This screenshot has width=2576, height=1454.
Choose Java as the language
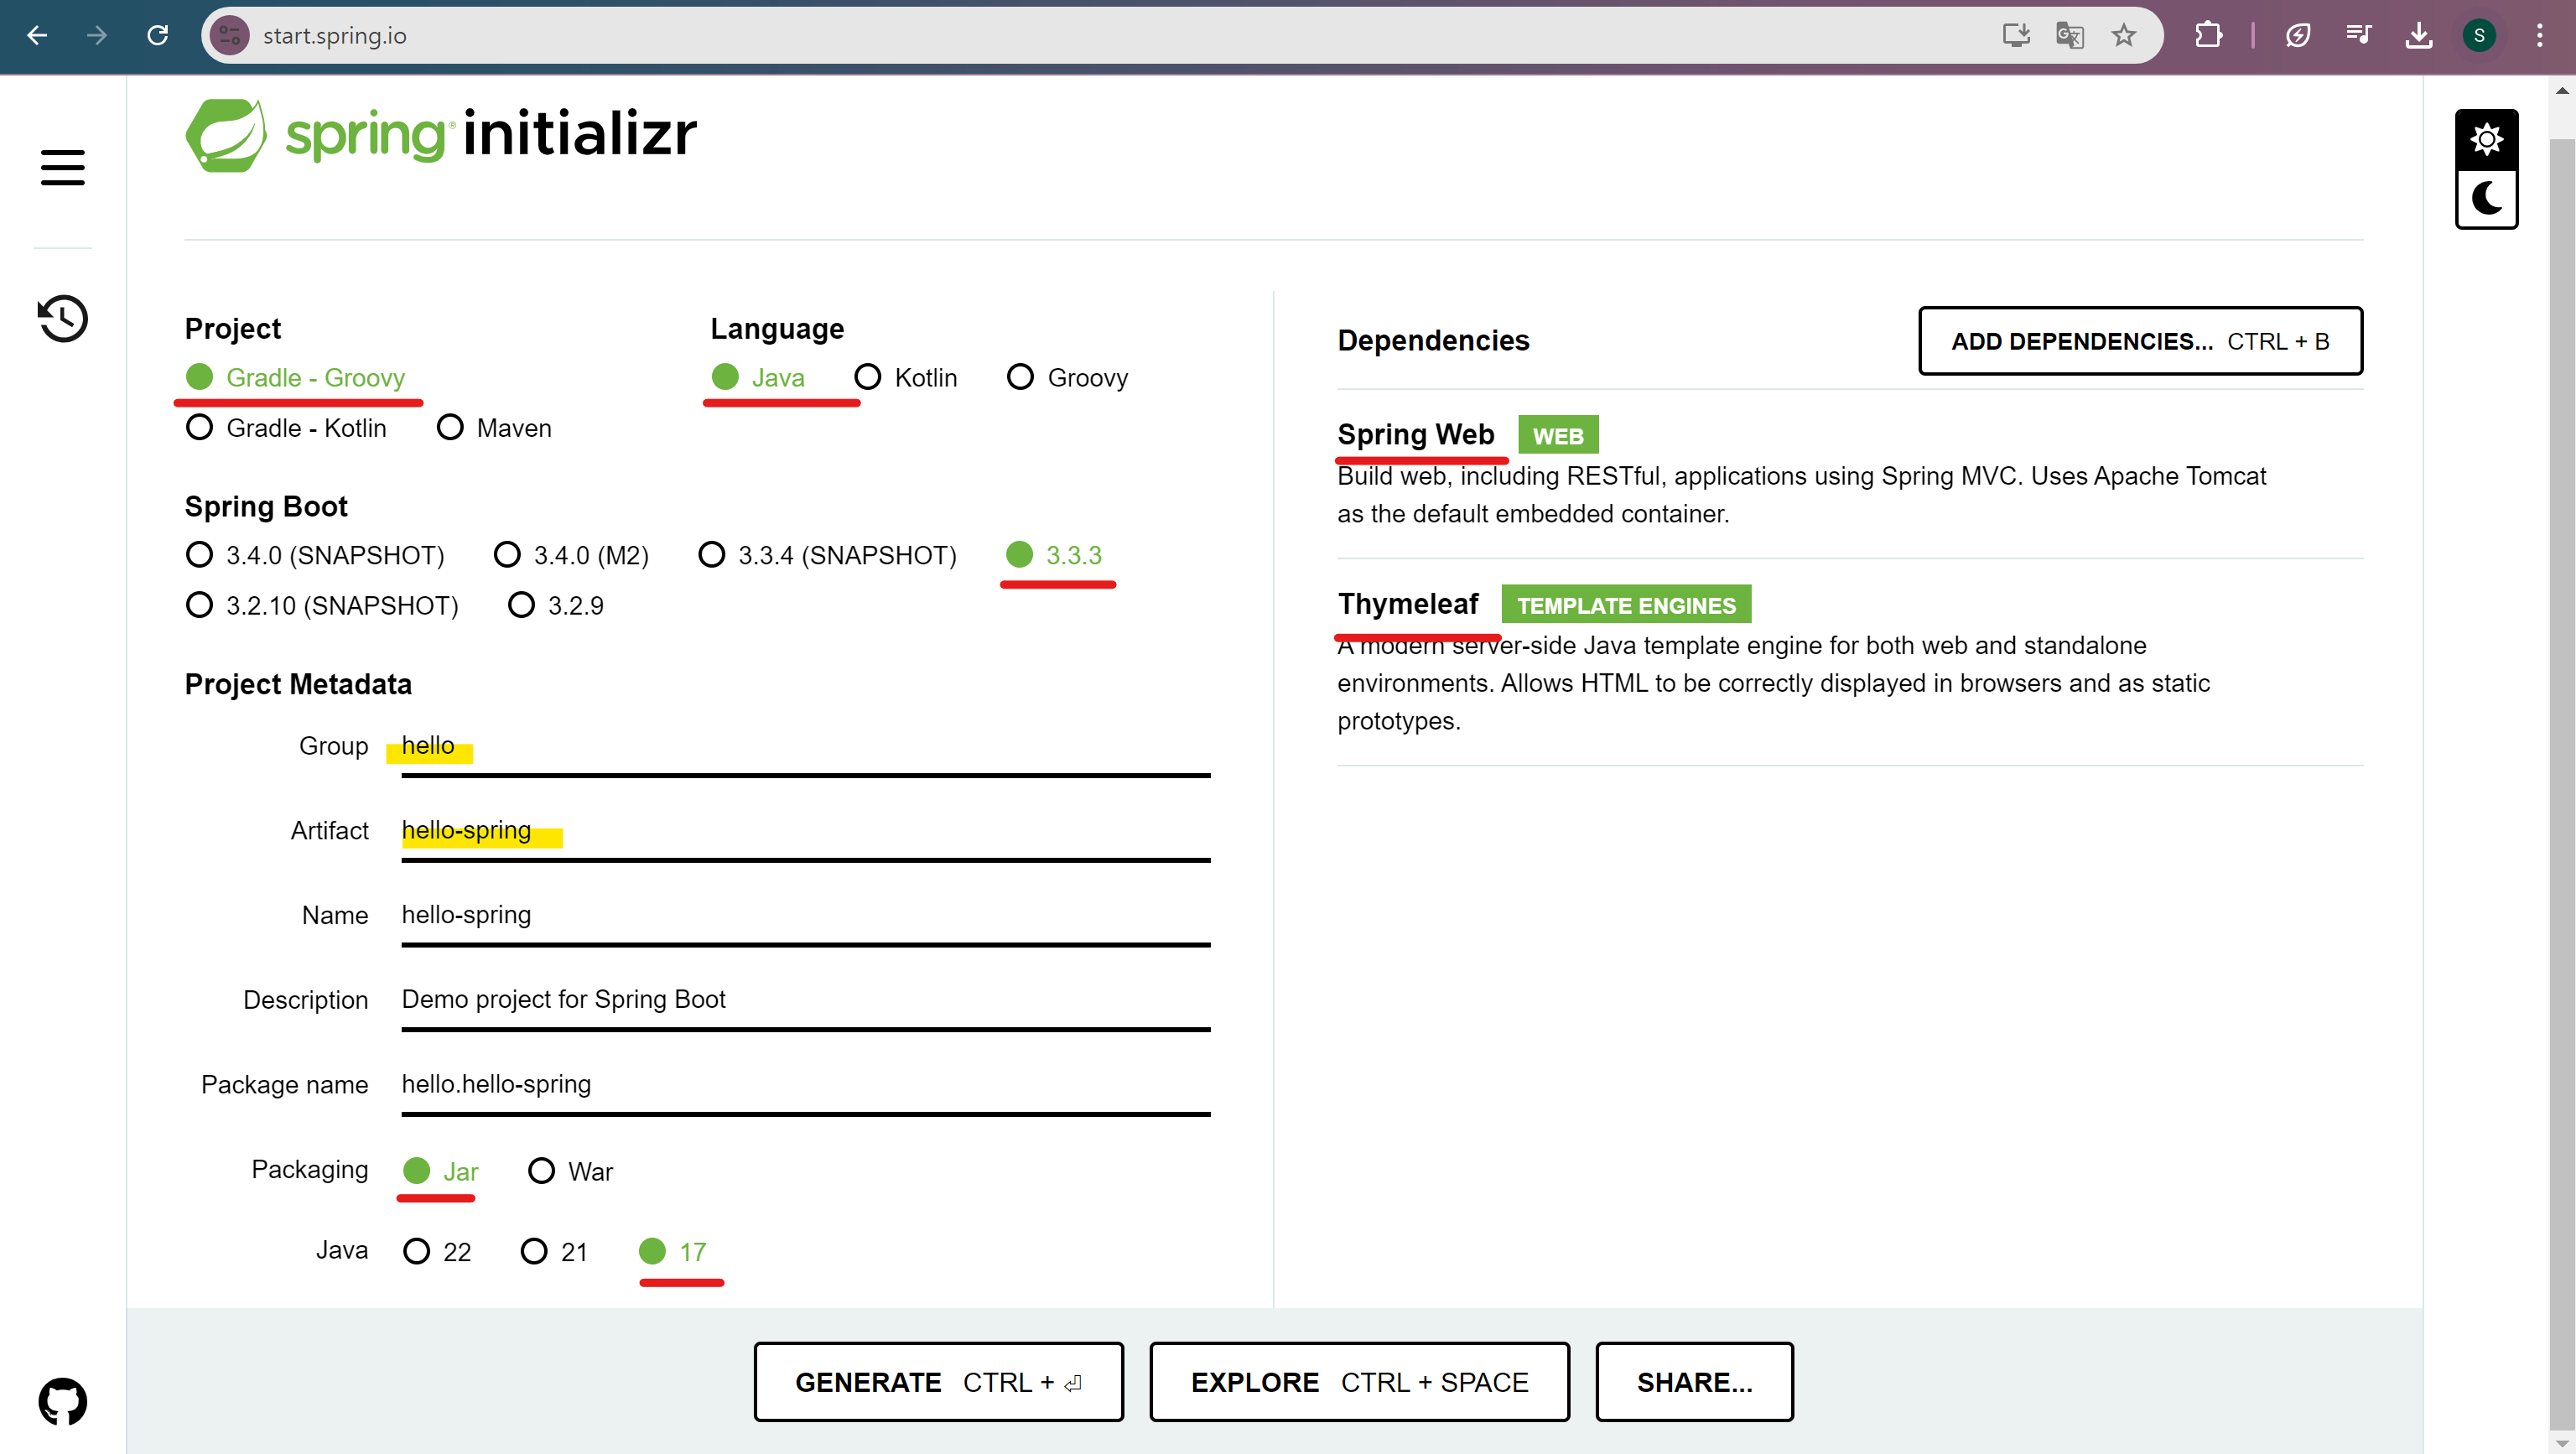coord(758,377)
